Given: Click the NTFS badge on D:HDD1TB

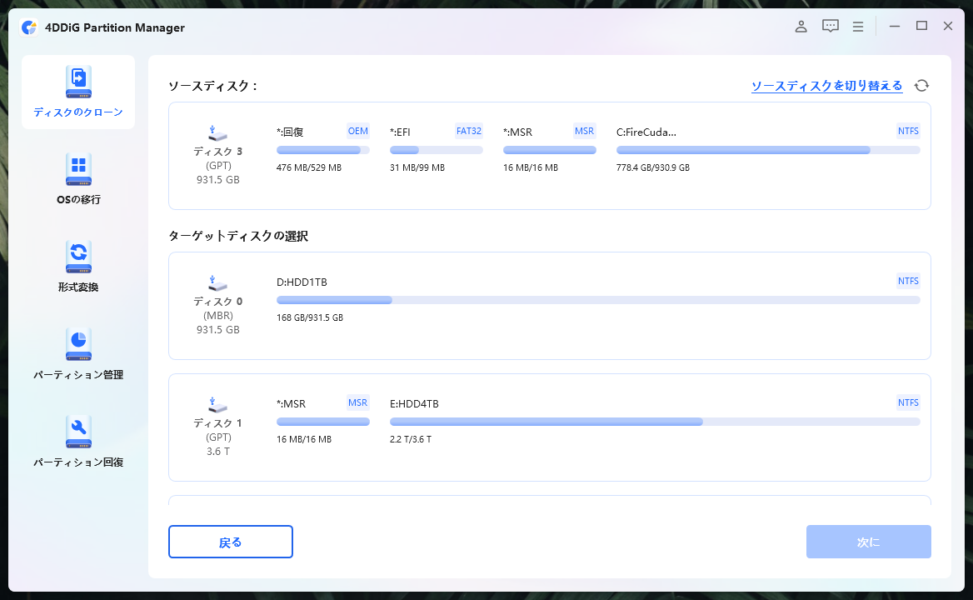Looking at the screenshot, I should pyautogui.click(x=908, y=281).
